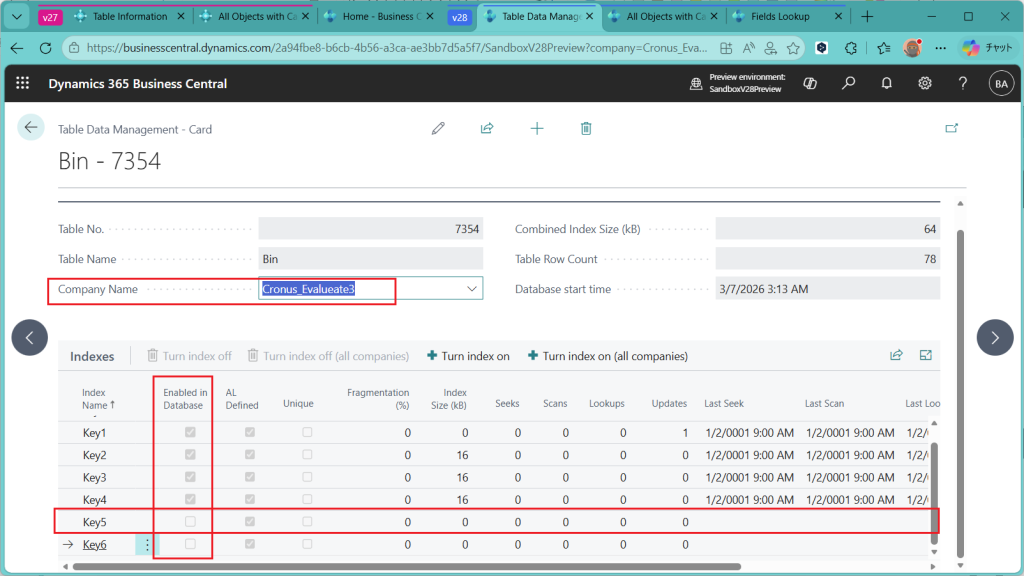Click the plus icon to create new record
1024x576 pixels.
(x=537, y=128)
